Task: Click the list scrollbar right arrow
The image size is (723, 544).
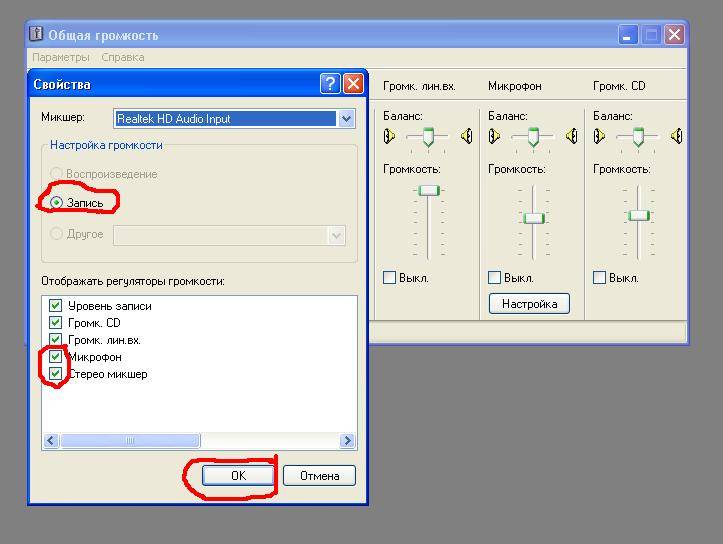Action: pyautogui.click(x=348, y=441)
